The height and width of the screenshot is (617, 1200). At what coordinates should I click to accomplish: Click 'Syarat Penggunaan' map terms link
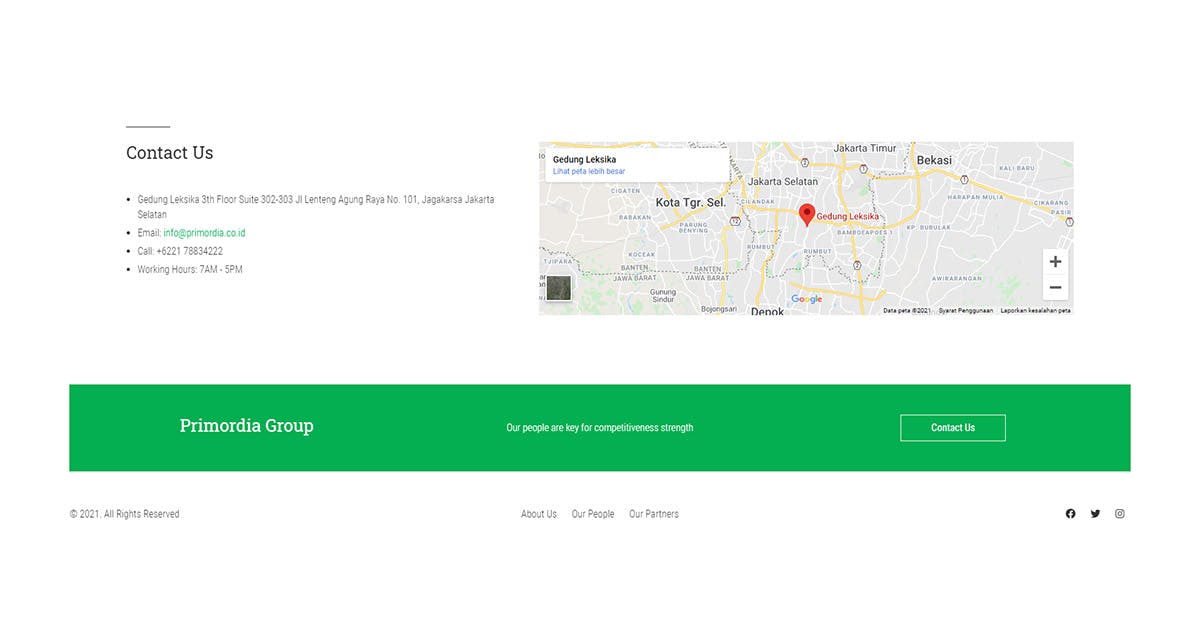coord(966,311)
